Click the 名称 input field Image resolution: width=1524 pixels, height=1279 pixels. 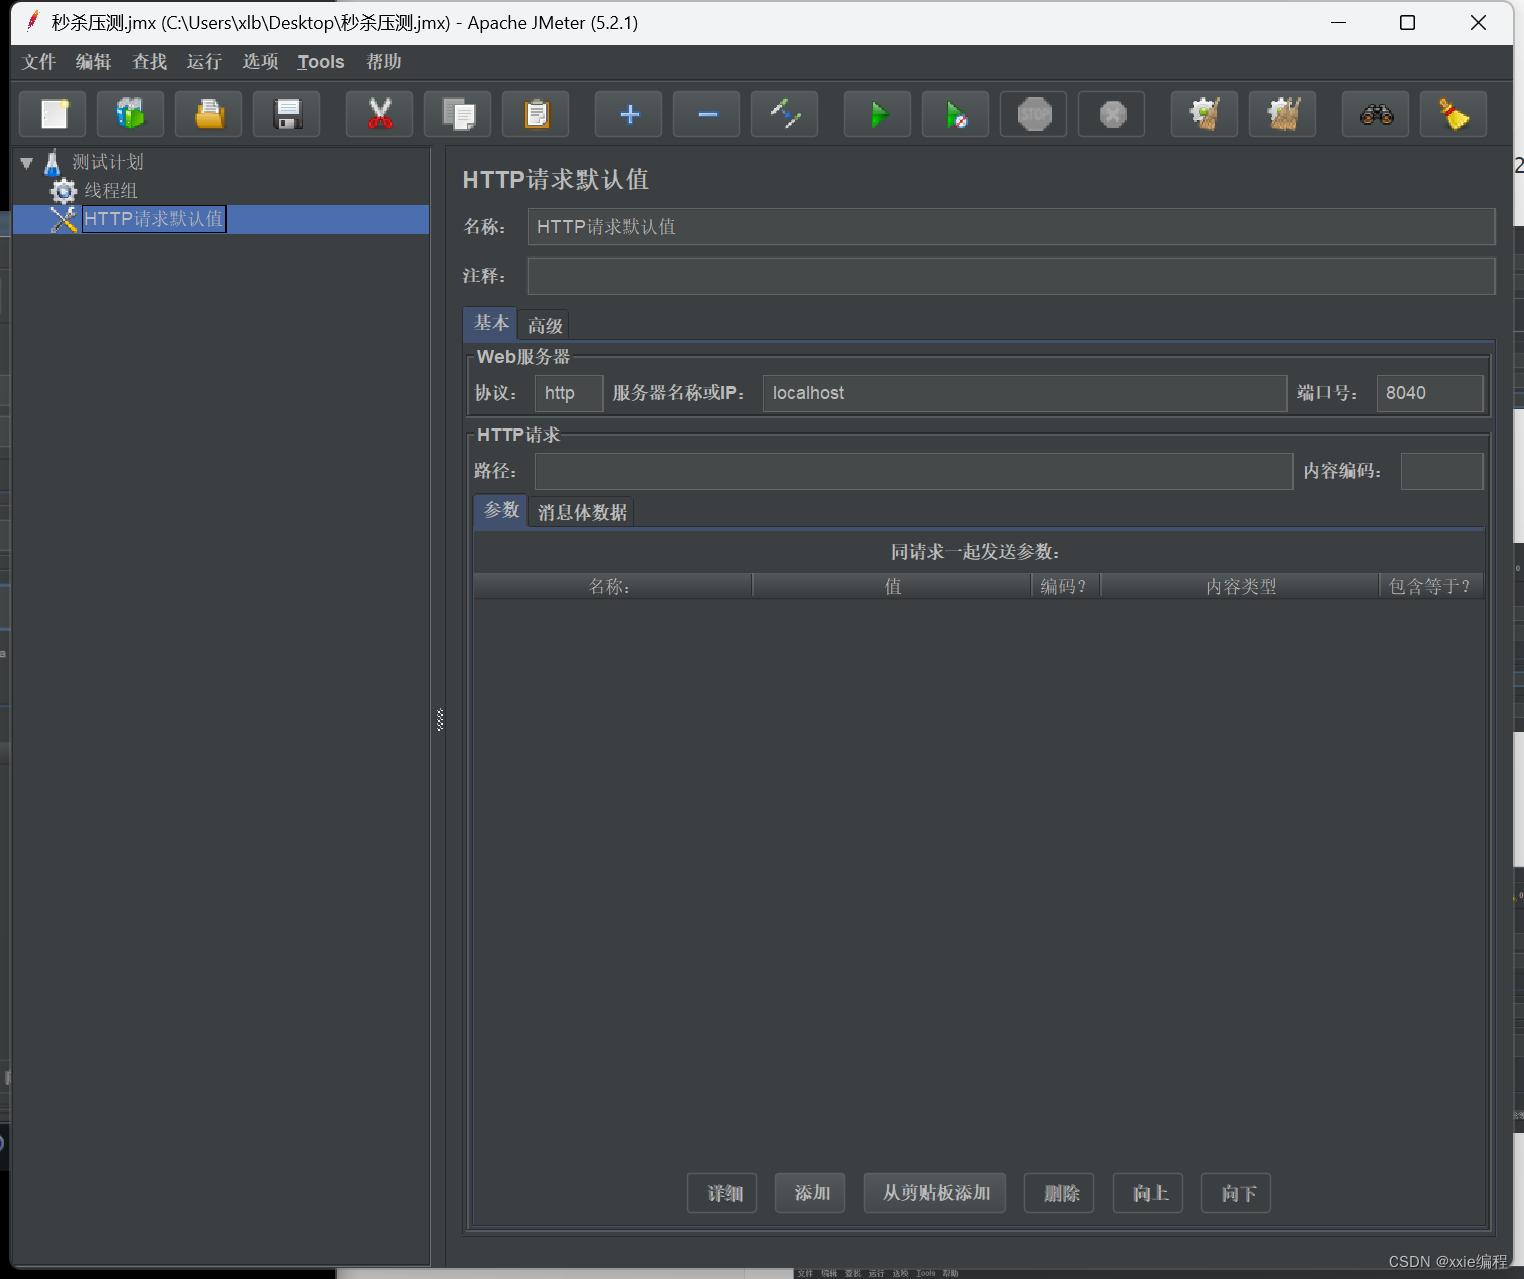1011,227
